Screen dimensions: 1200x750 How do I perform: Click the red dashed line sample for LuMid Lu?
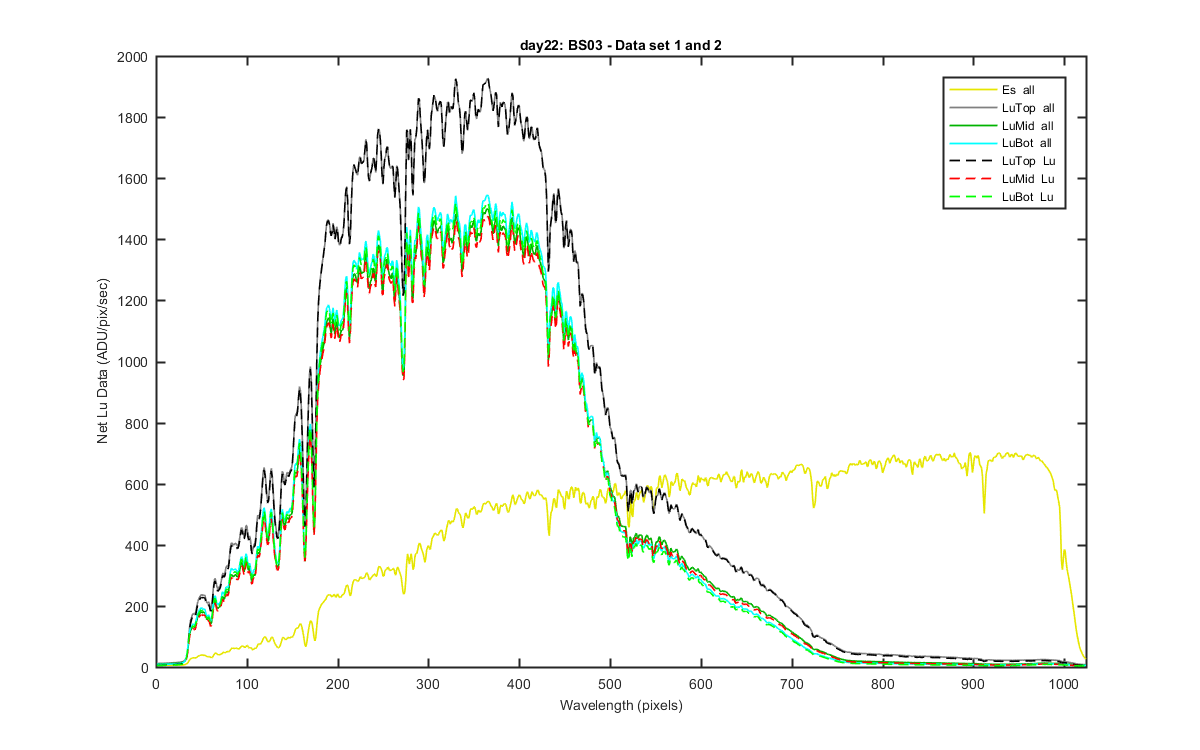tap(972, 180)
